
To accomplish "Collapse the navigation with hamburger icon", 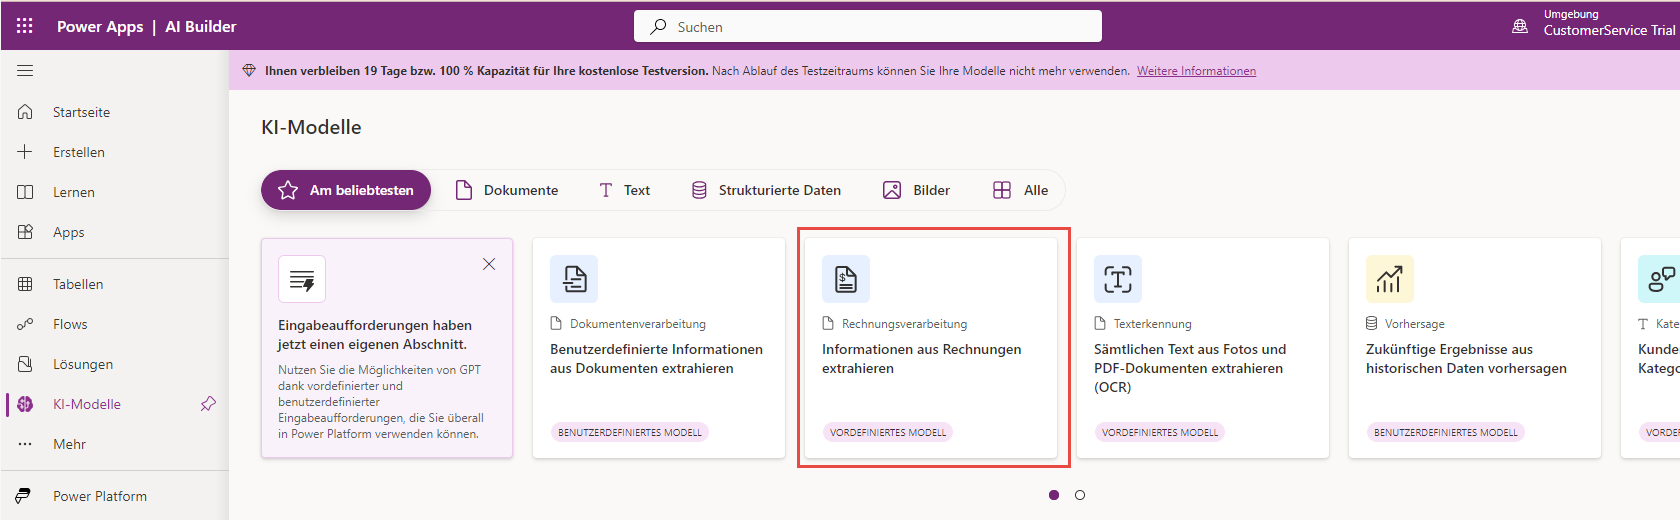I will (x=25, y=71).
